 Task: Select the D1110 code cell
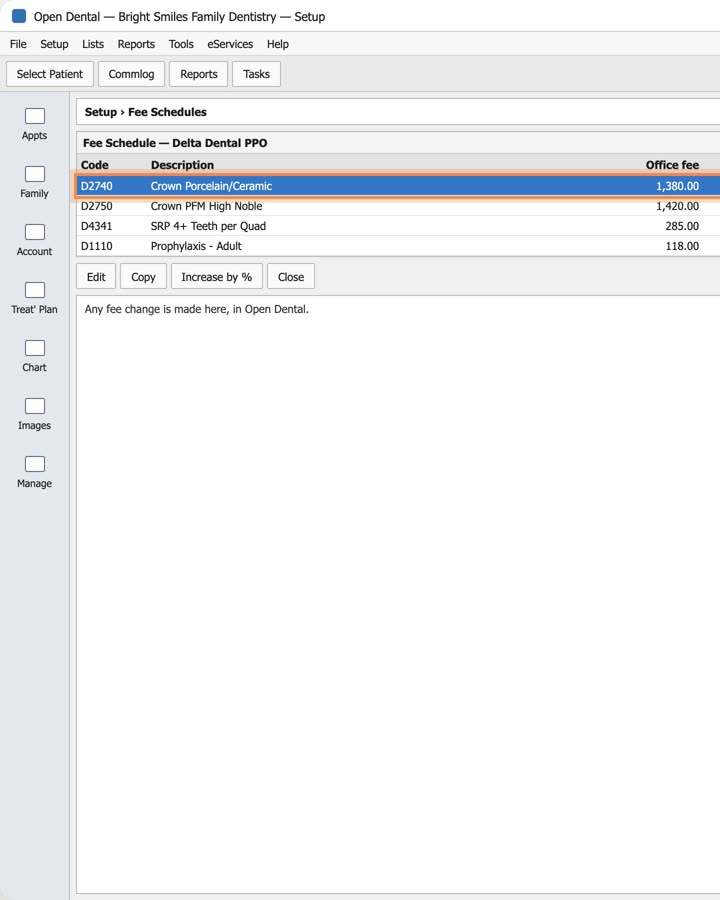(96, 246)
